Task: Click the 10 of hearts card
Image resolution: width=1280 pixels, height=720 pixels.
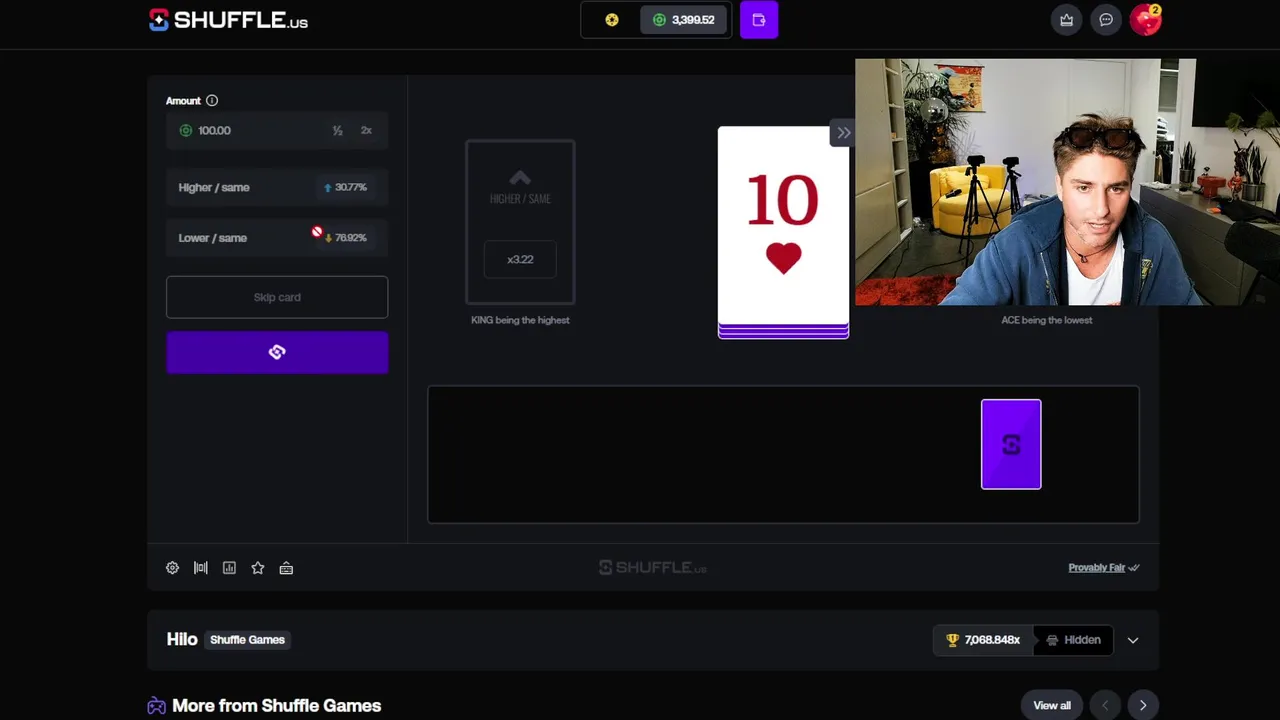Action: 783,227
